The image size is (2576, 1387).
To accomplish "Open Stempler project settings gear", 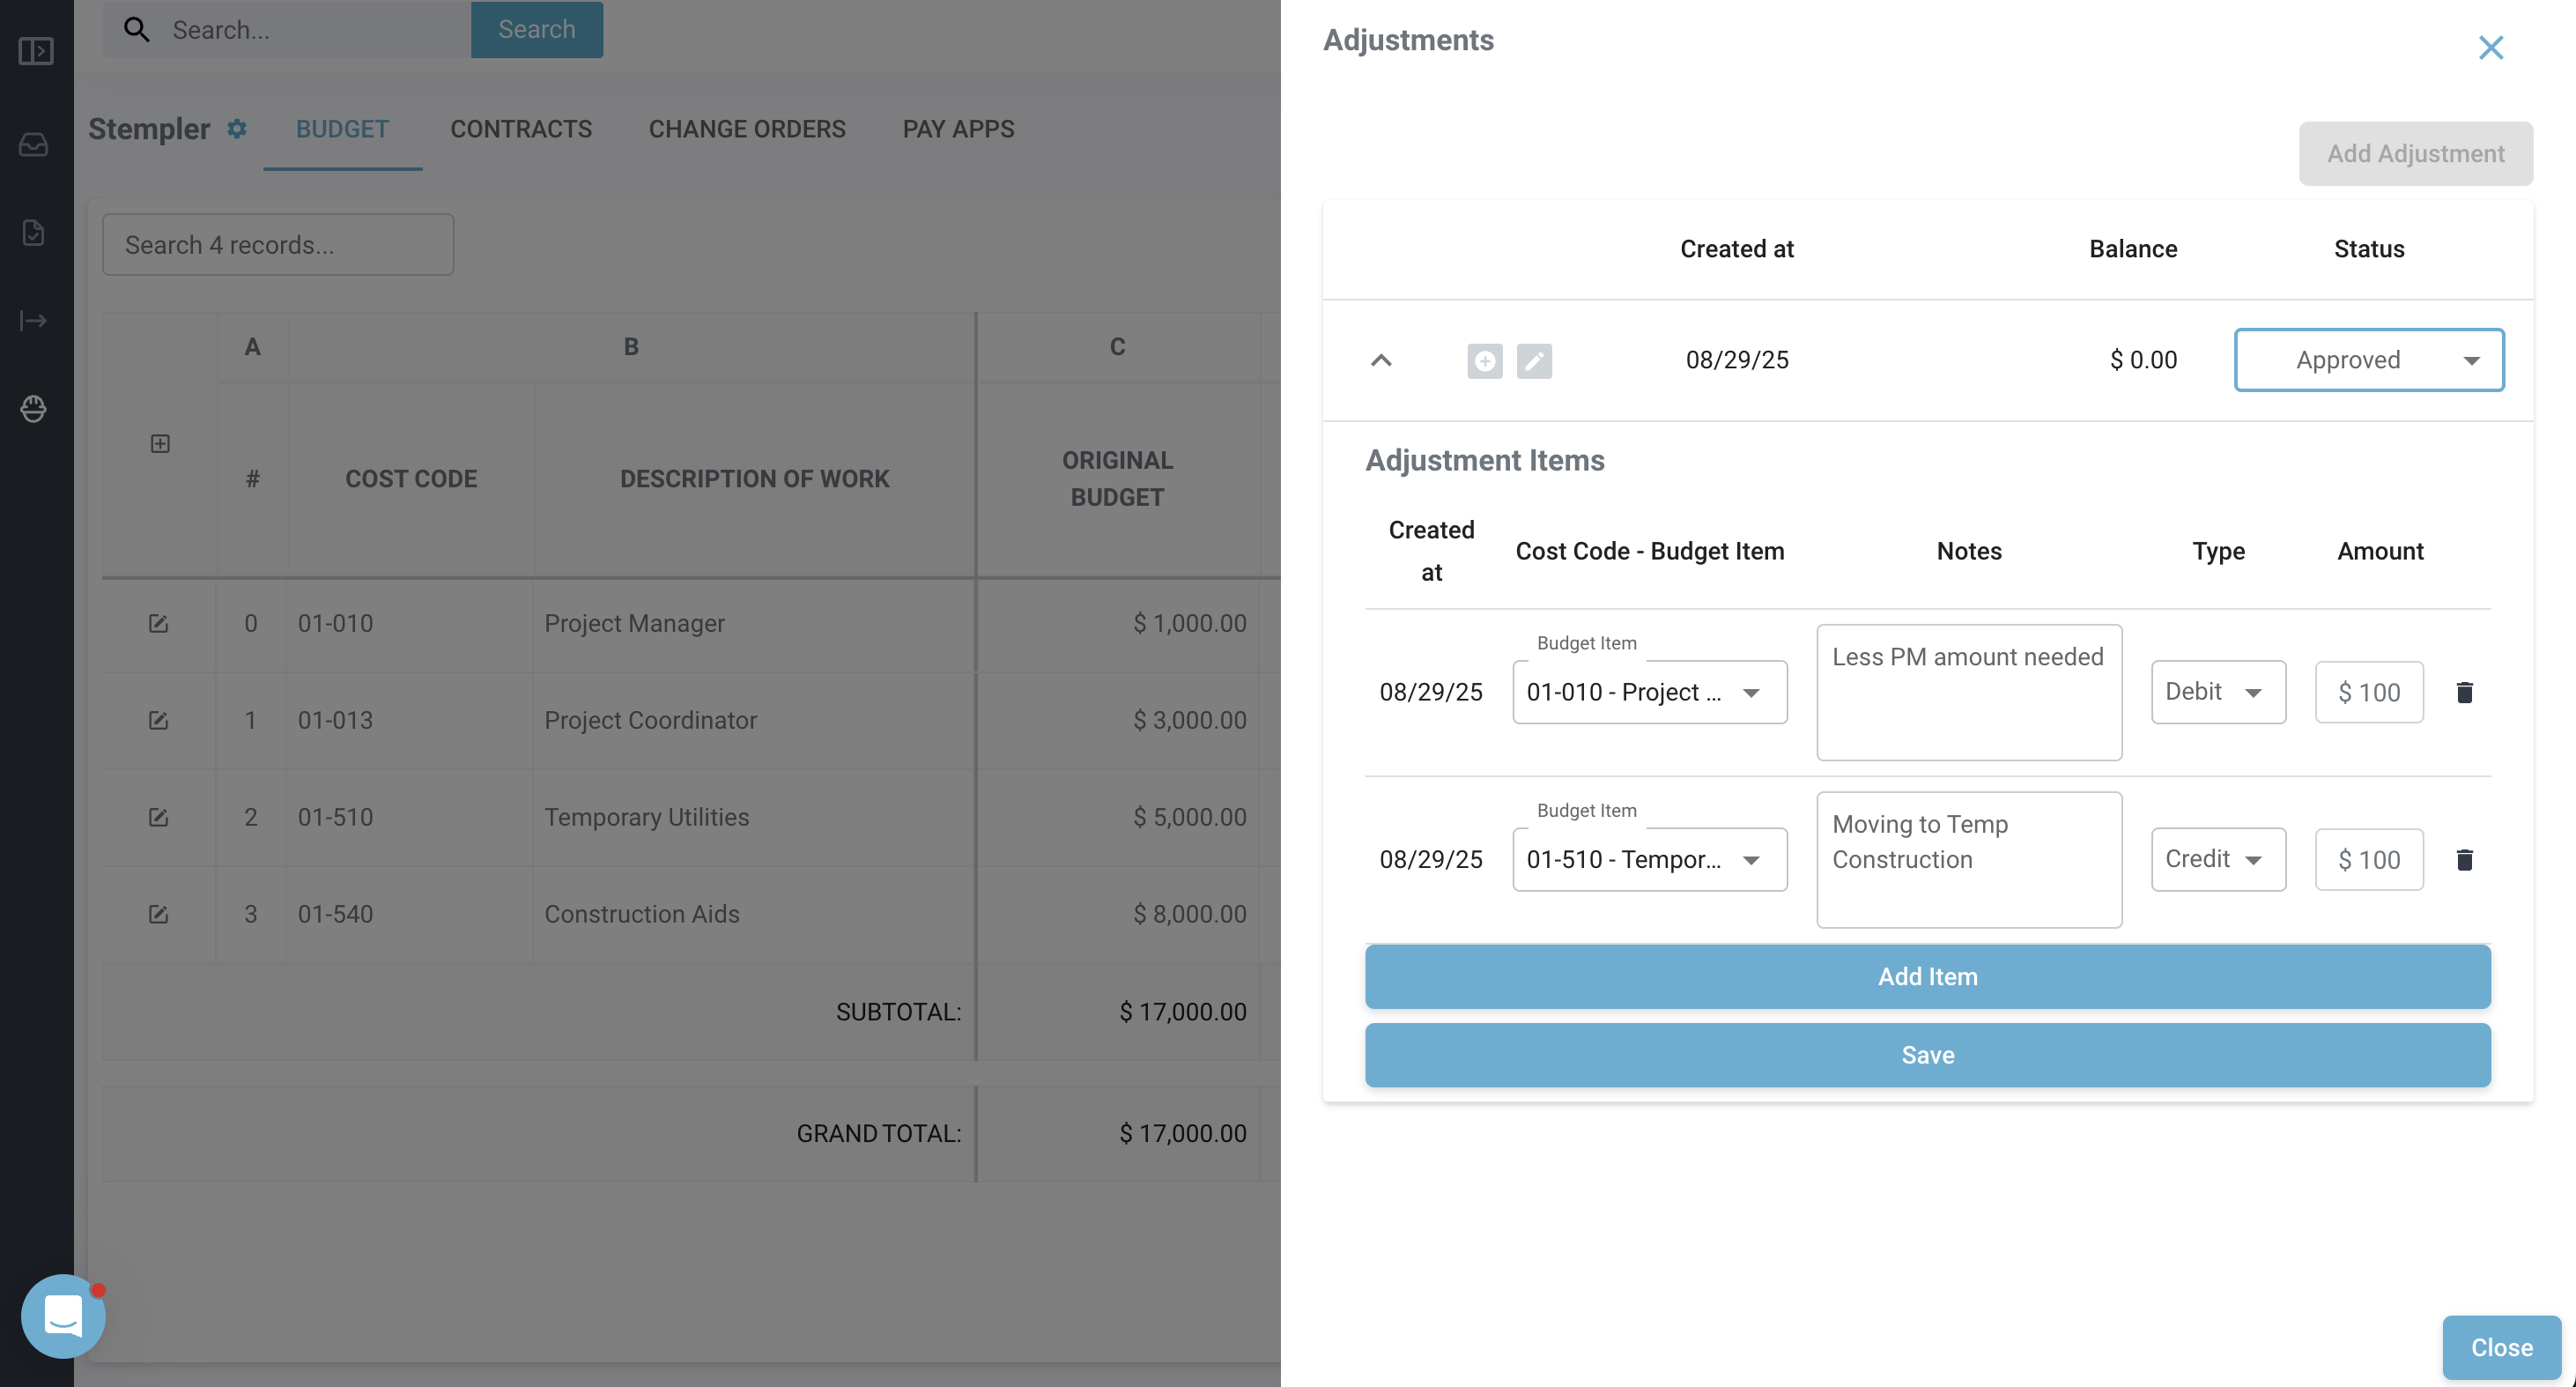I will click(x=237, y=129).
